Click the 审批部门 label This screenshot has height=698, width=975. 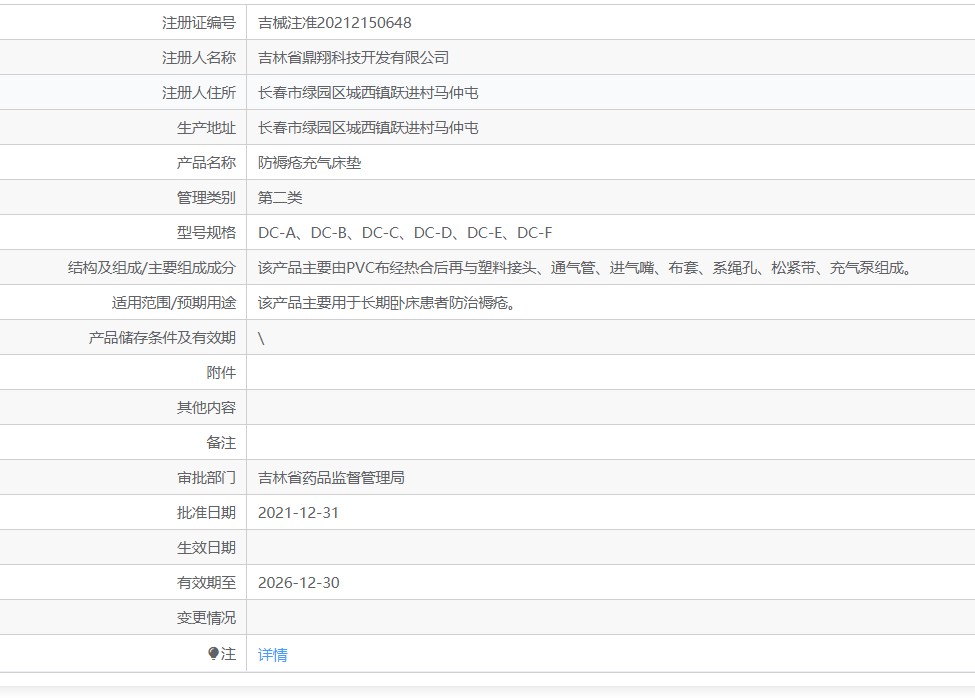click(x=206, y=477)
